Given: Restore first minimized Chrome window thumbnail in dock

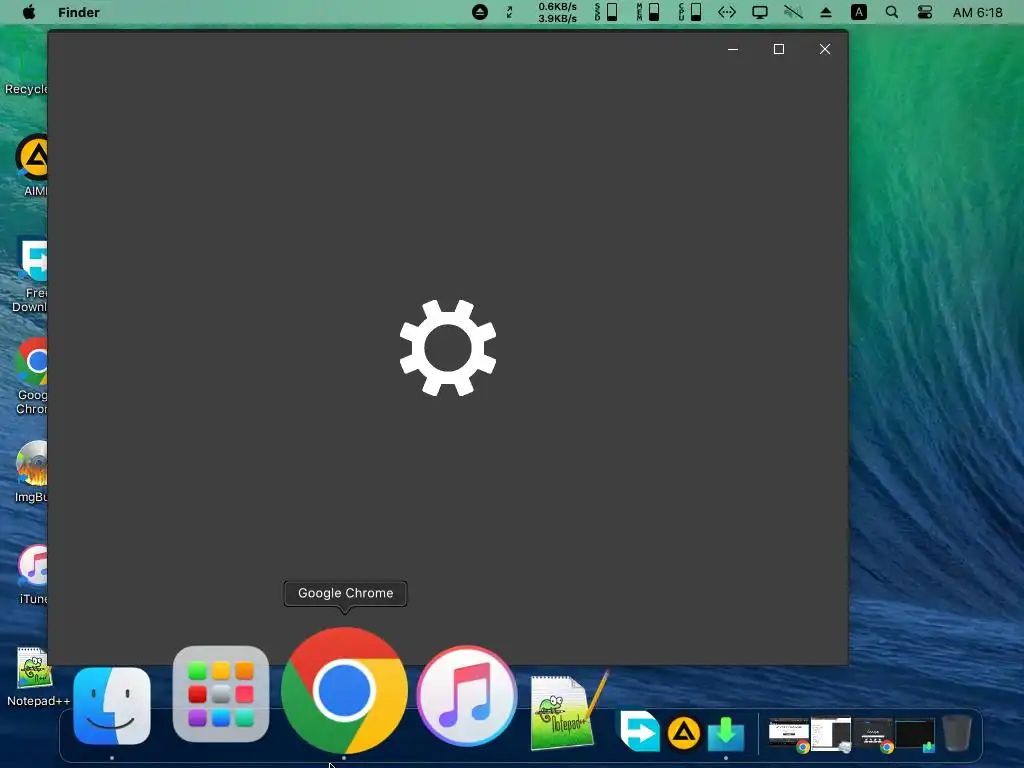Looking at the screenshot, I should [789, 734].
